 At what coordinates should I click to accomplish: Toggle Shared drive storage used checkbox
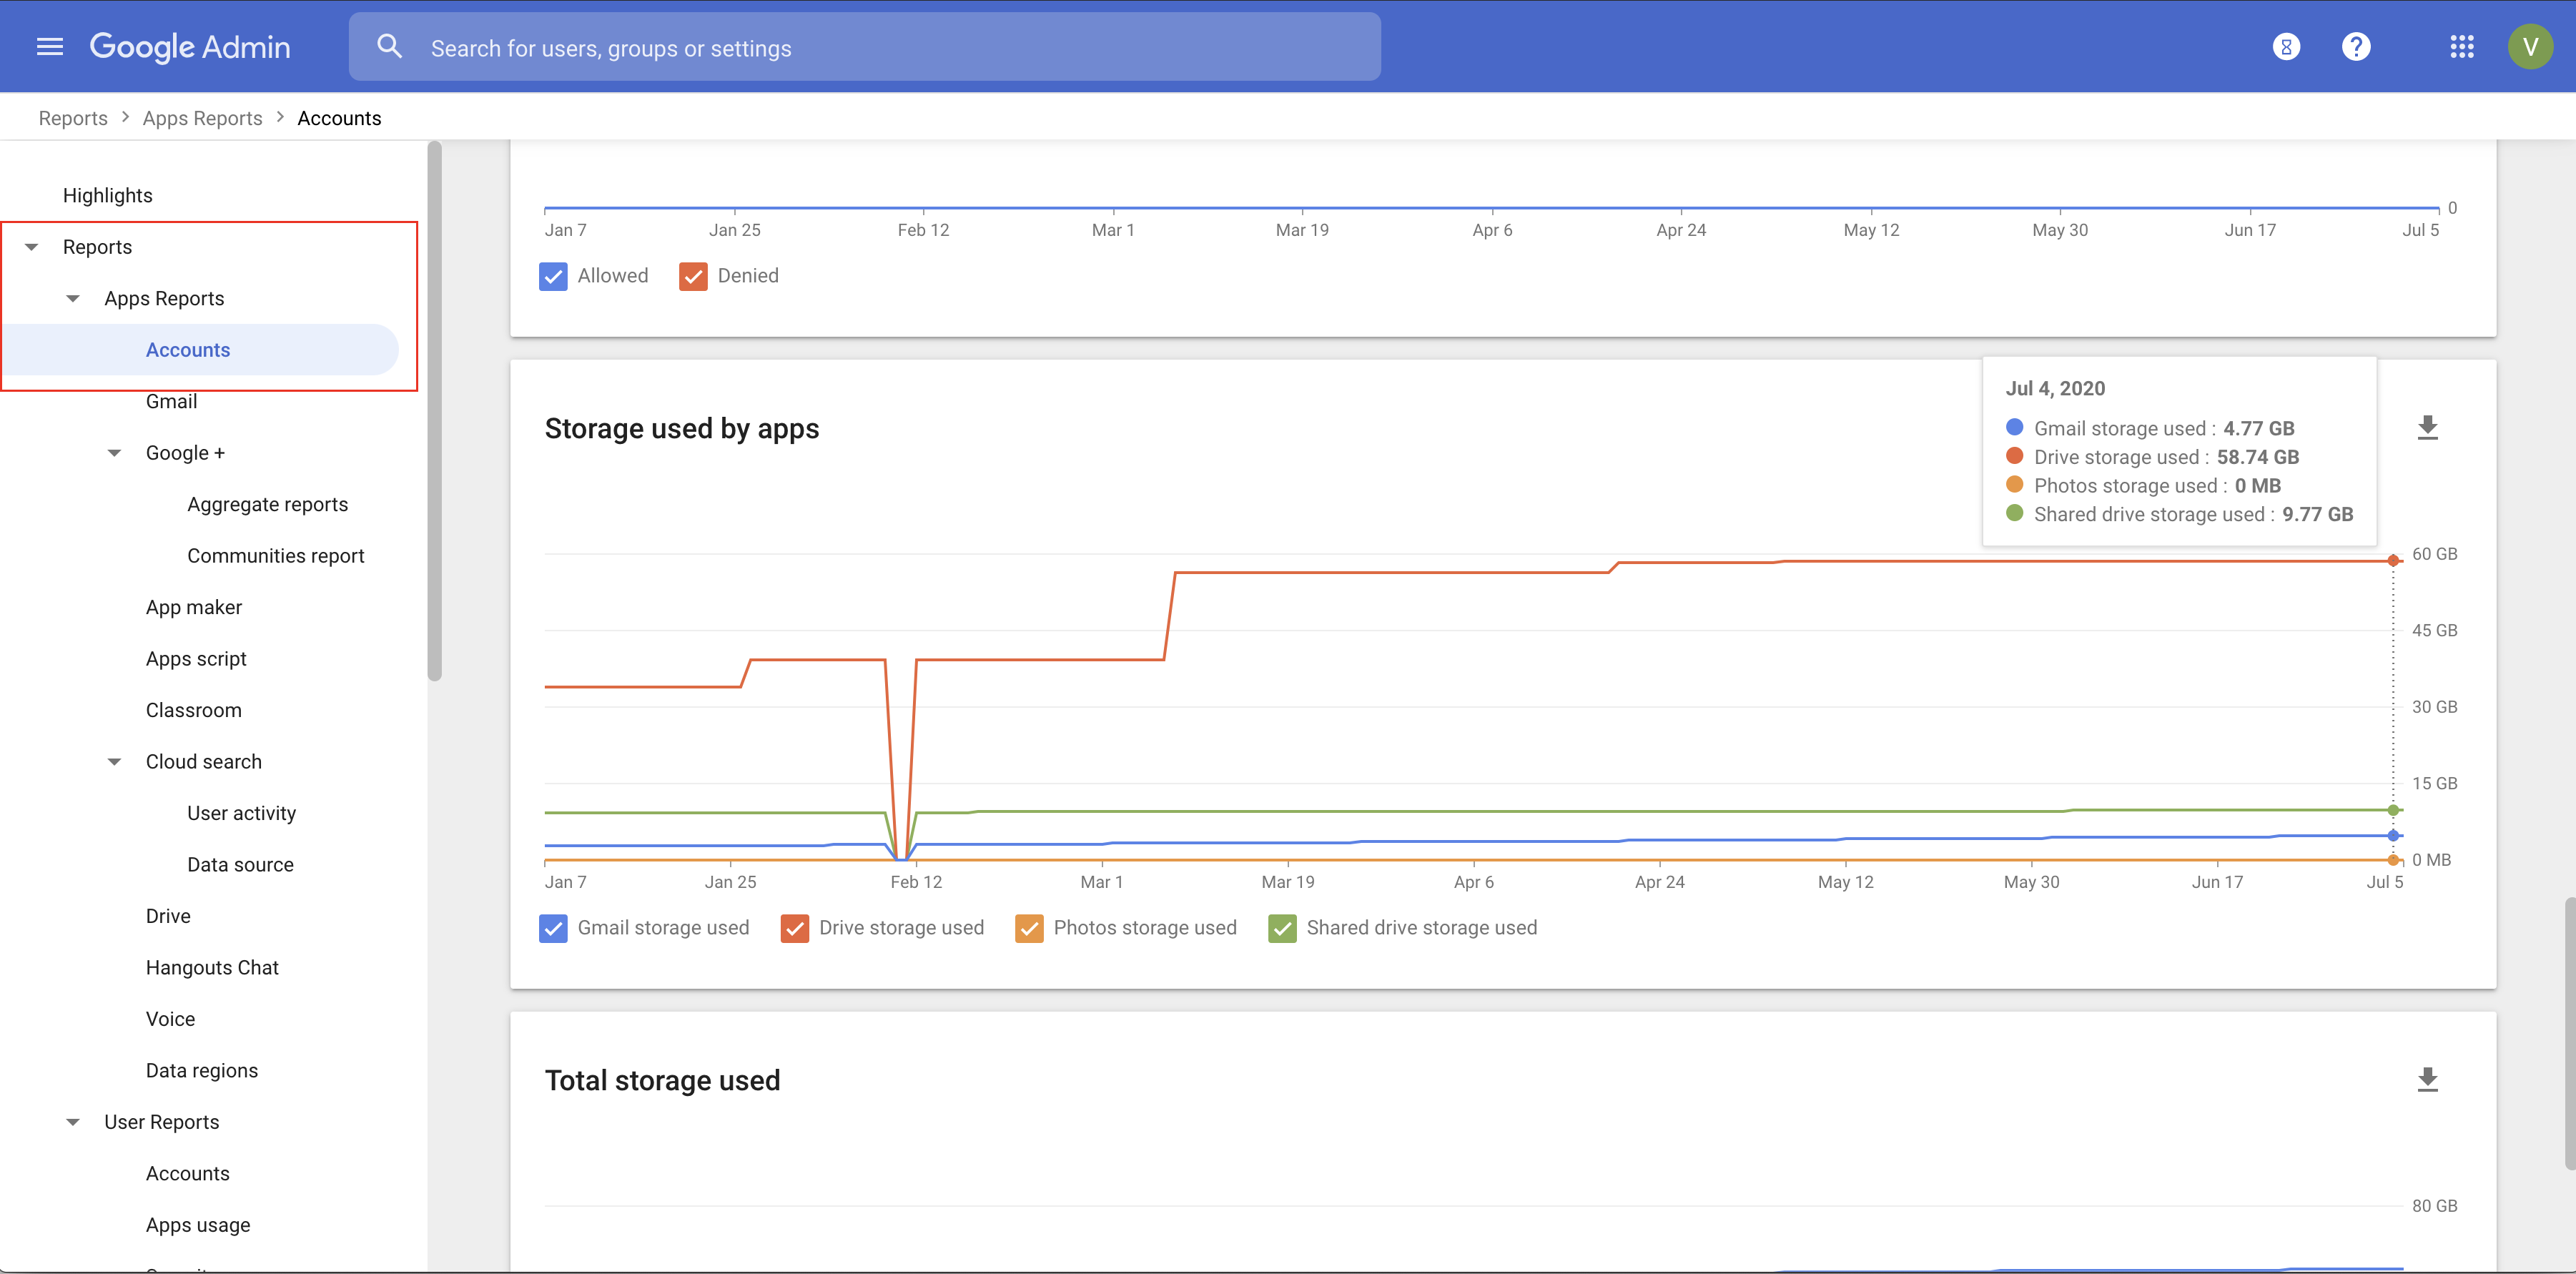click(x=1282, y=928)
